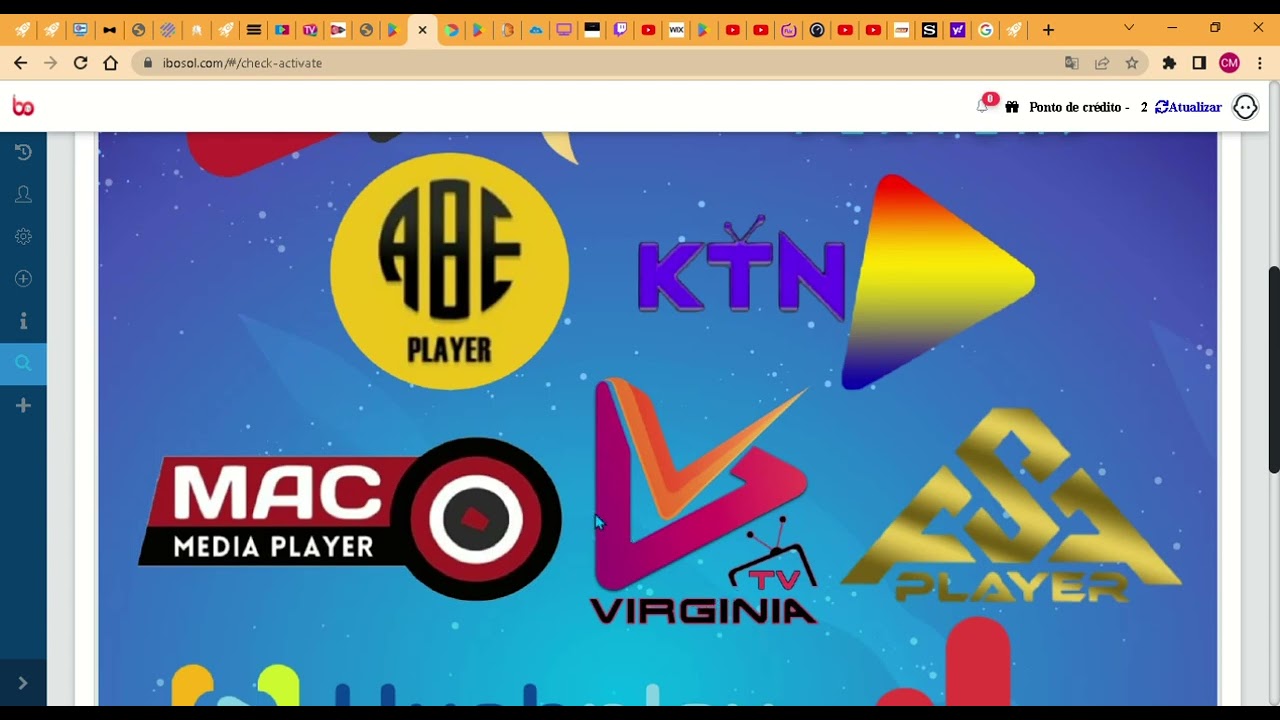The width and height of the screenshot is (1280, 720).
Task: Open the CM Chrome profile
Action: tap(1229, 63)
